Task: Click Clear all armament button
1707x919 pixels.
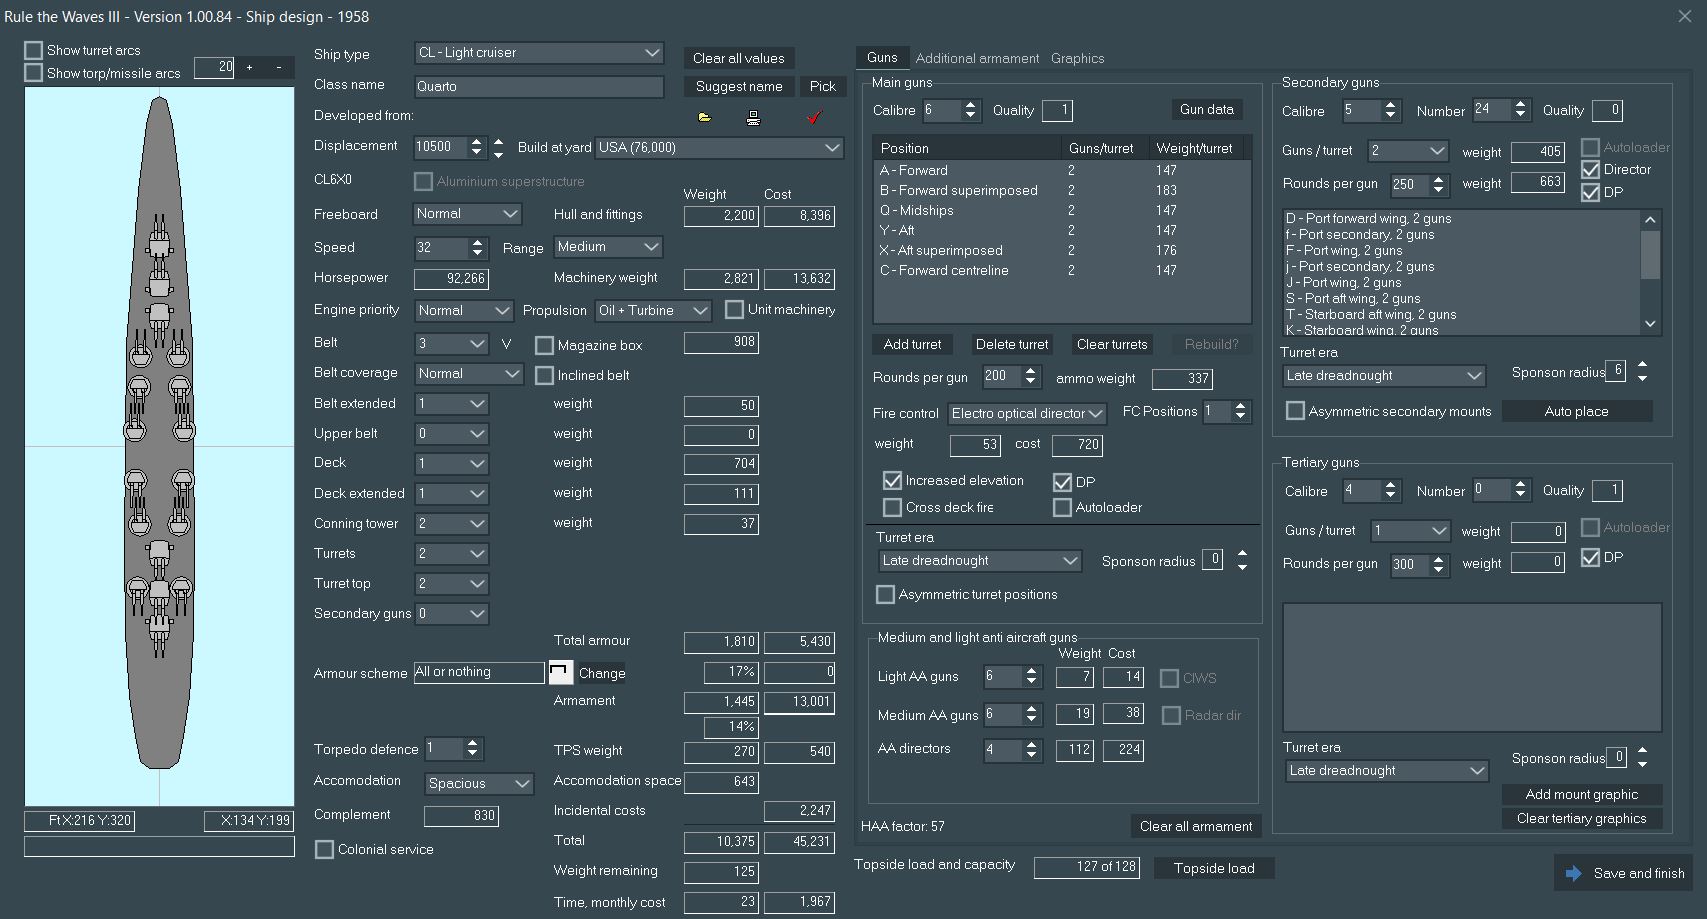Action: (1196, 826)
